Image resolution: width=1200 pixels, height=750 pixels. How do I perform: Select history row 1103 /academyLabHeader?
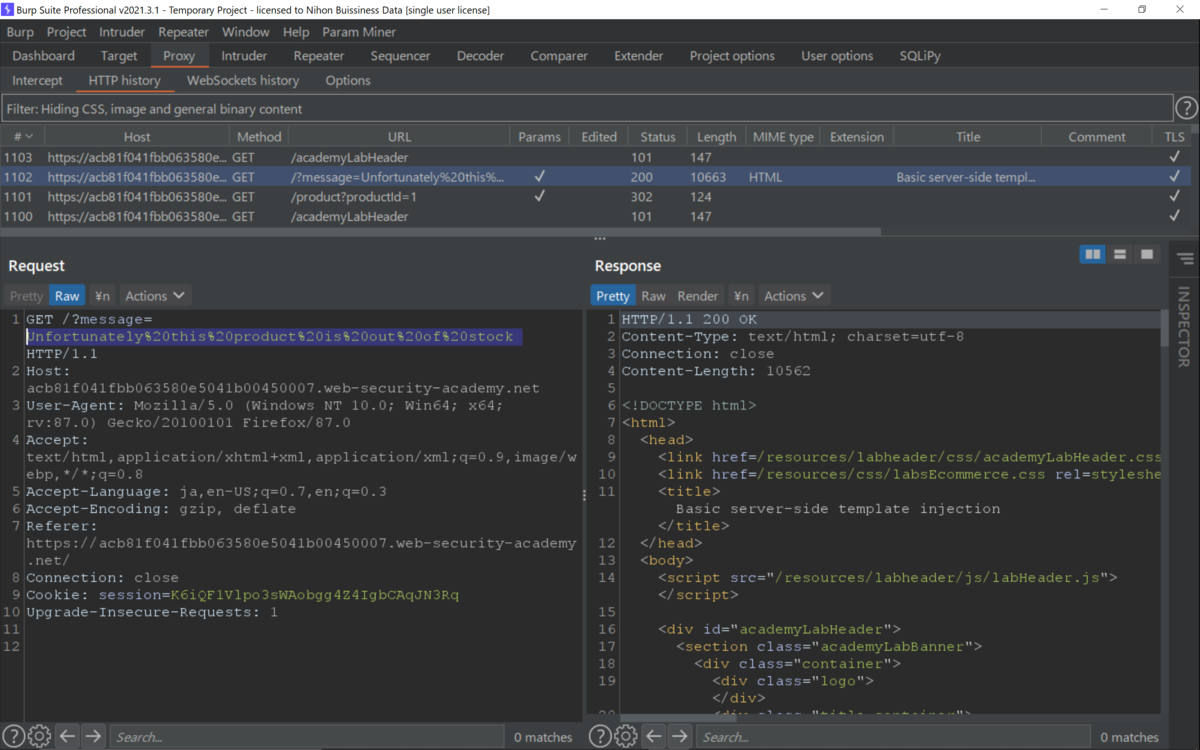[x=596, y=157]
